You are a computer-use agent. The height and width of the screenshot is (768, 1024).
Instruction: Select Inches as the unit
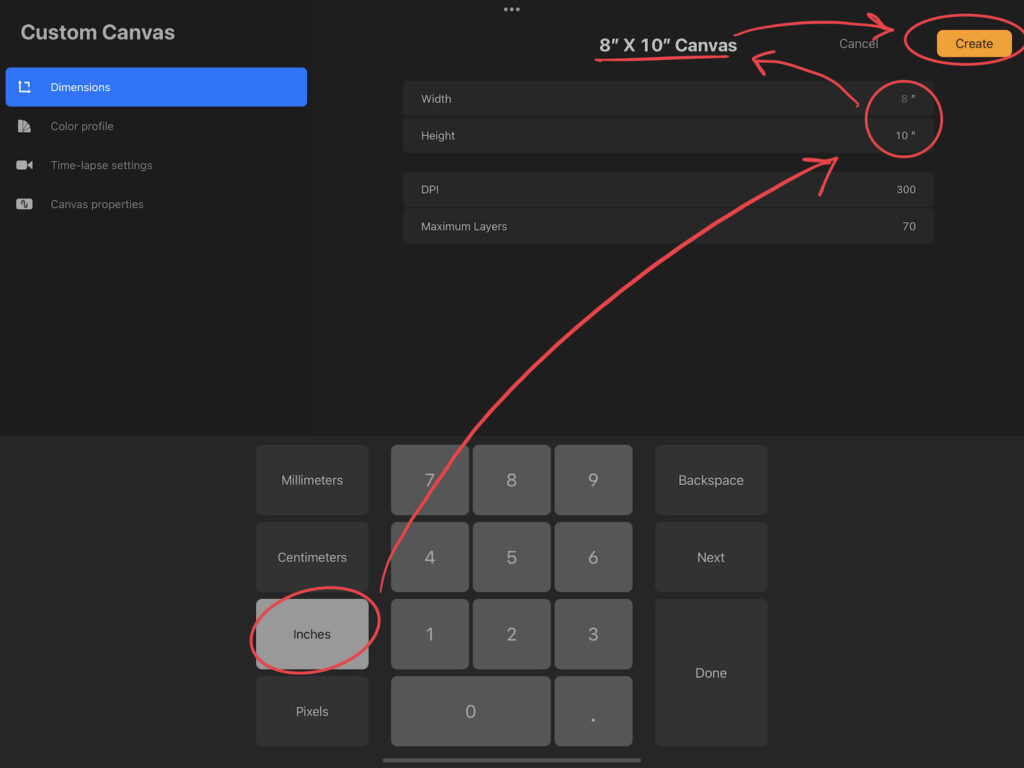tap(312, 634)
